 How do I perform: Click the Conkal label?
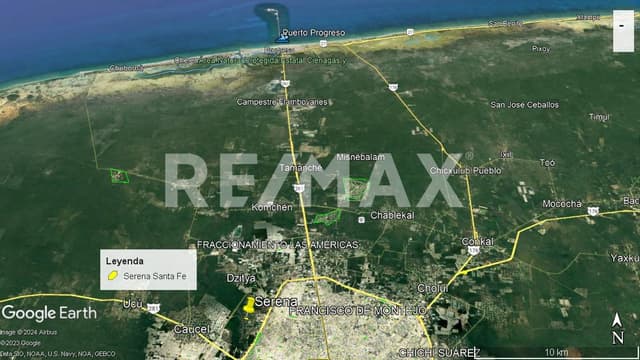(x=478, y=242)
